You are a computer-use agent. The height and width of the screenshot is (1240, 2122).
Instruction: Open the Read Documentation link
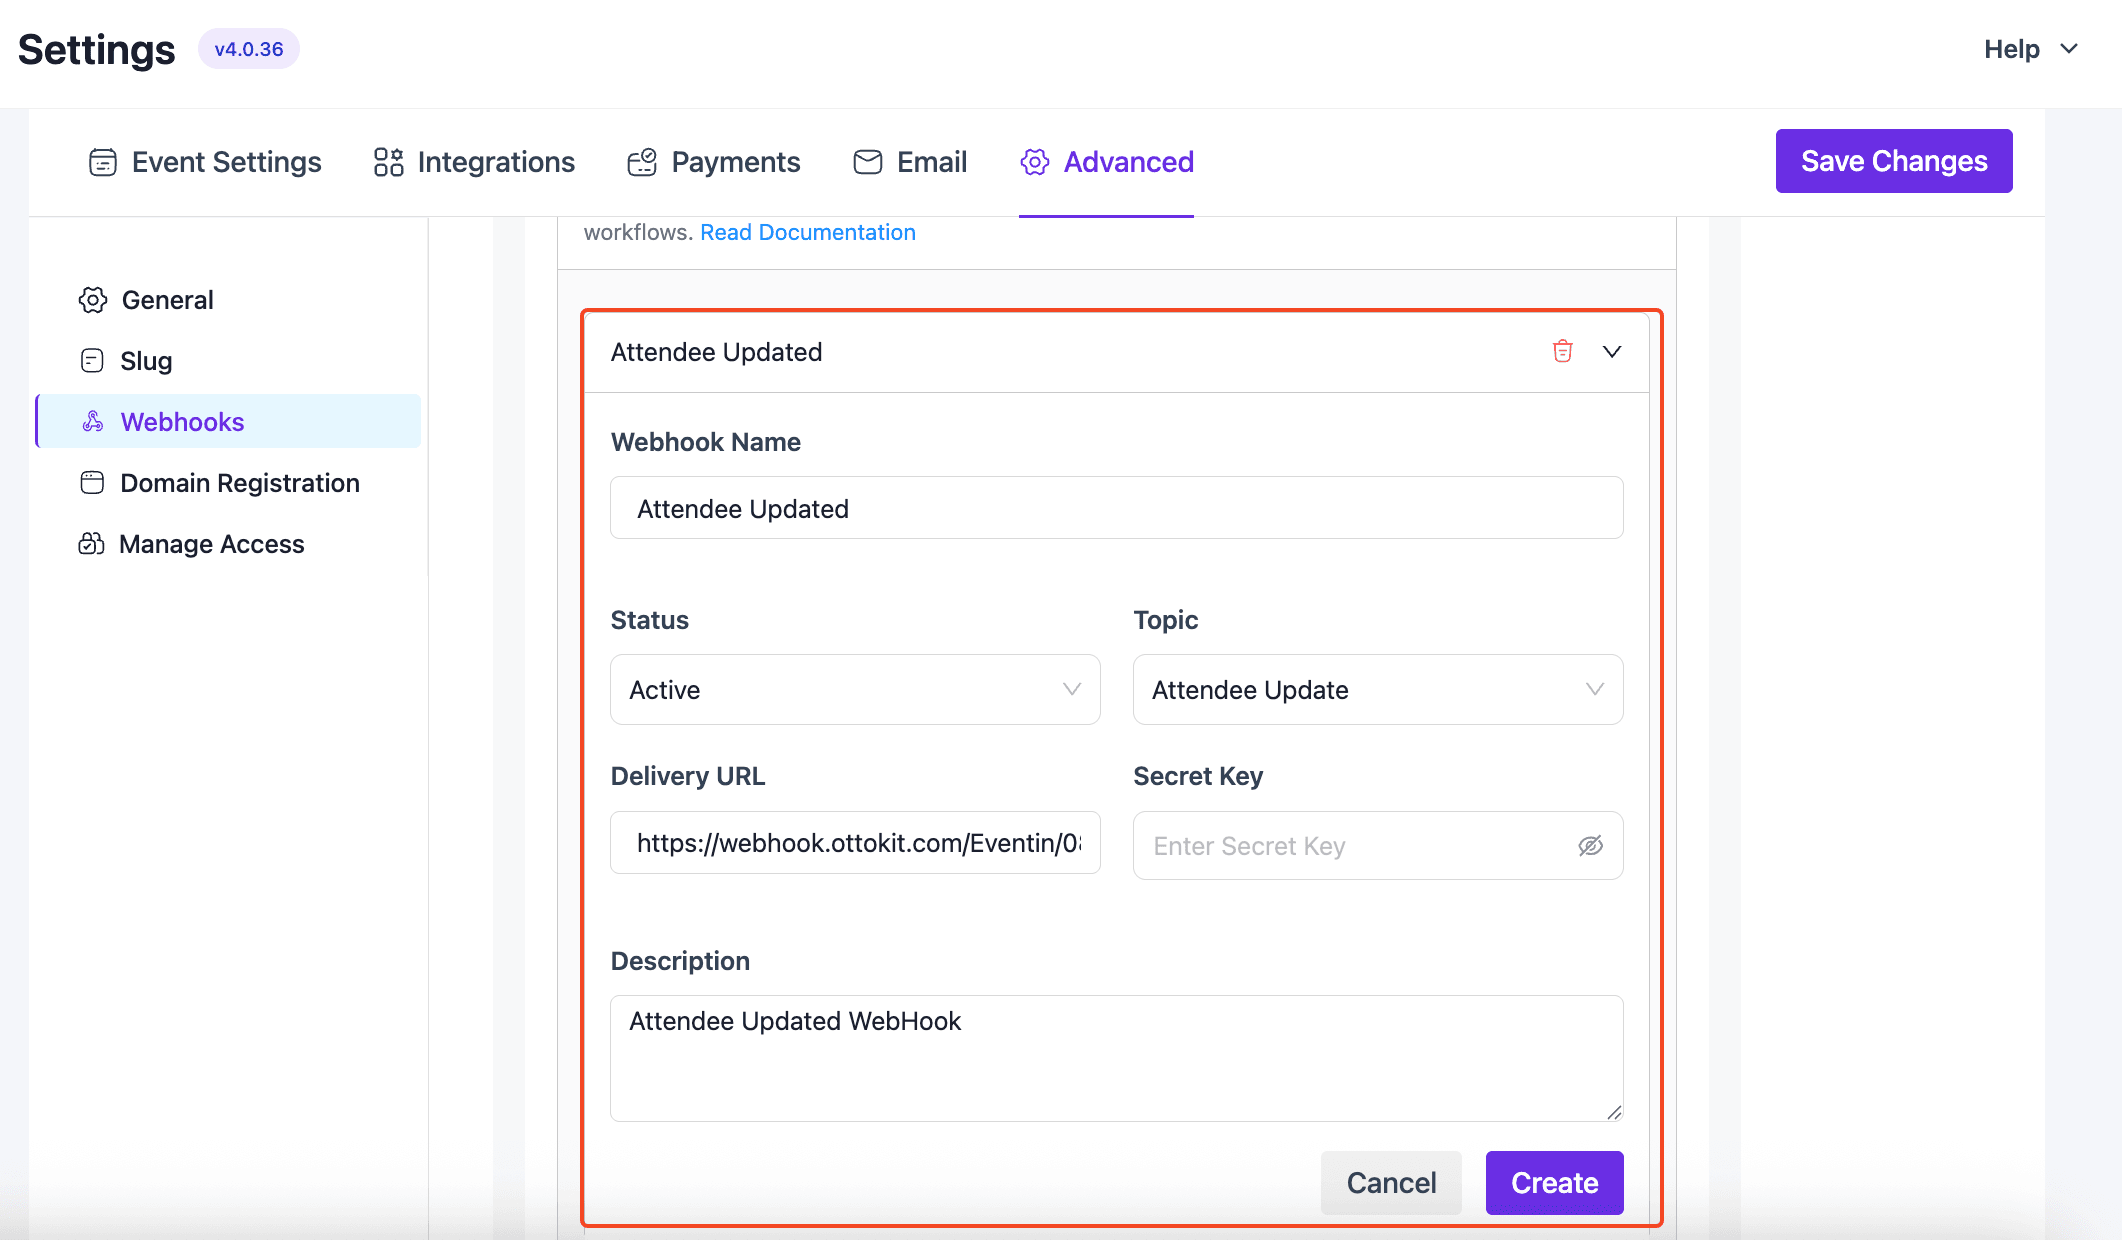(808, 232)
